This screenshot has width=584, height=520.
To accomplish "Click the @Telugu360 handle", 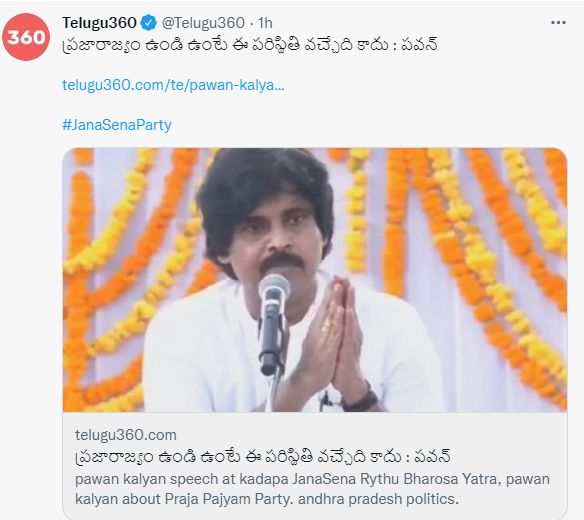I will click(203, 23).
